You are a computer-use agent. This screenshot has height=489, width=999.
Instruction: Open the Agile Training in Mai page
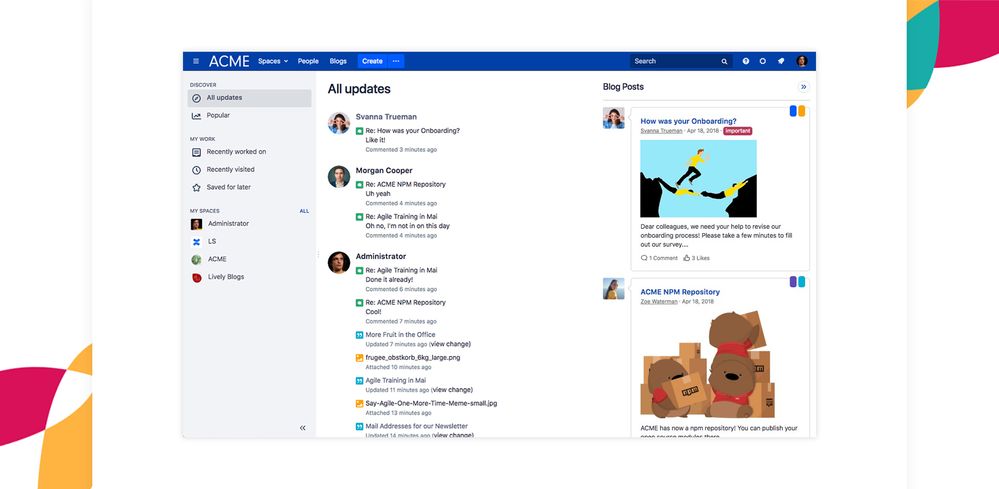[x=396, y=381]
